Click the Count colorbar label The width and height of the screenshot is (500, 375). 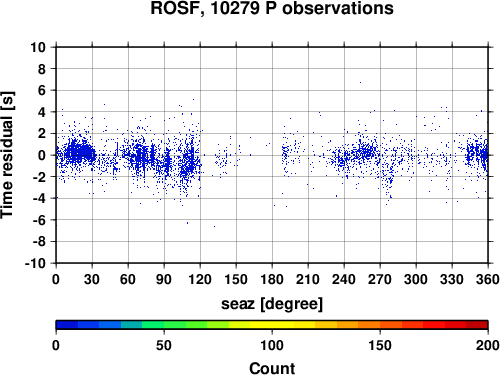(x=272, y=368)
